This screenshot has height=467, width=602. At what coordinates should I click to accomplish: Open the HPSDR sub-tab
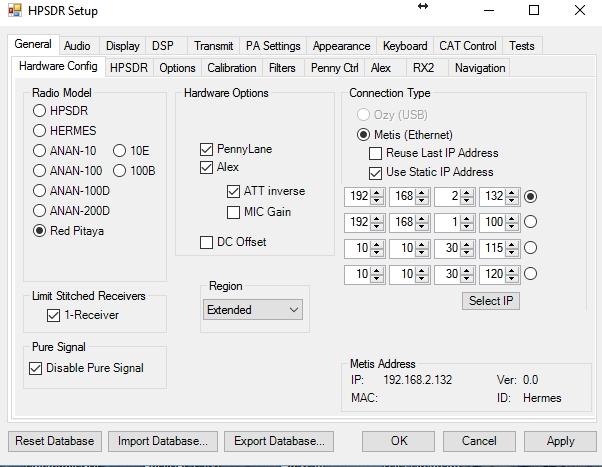click(129, 68)
